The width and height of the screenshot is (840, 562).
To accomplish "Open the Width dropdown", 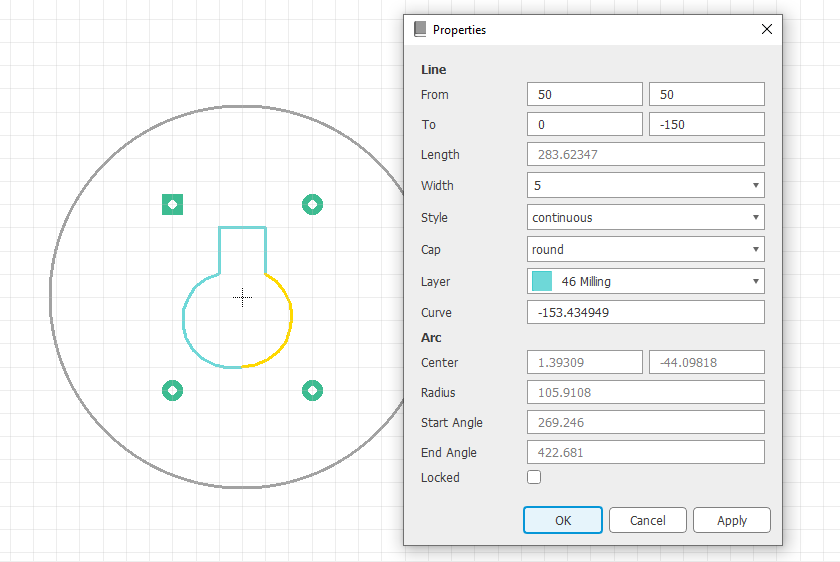I will [646, 185].
